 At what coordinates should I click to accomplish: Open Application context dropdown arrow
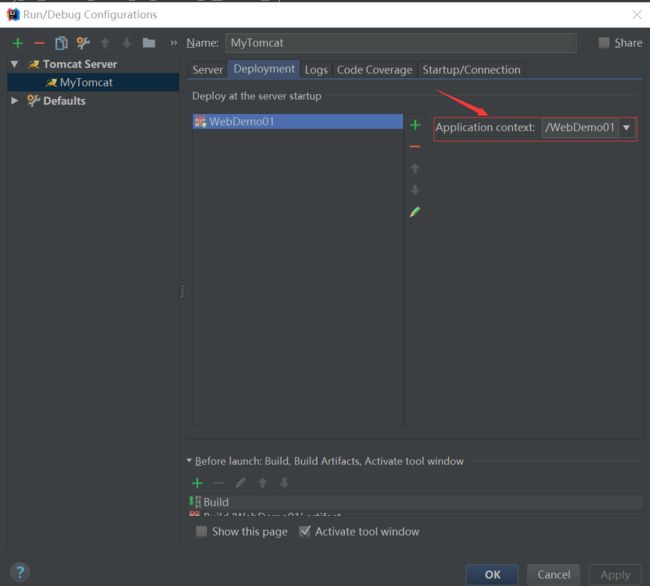(626, 128)
